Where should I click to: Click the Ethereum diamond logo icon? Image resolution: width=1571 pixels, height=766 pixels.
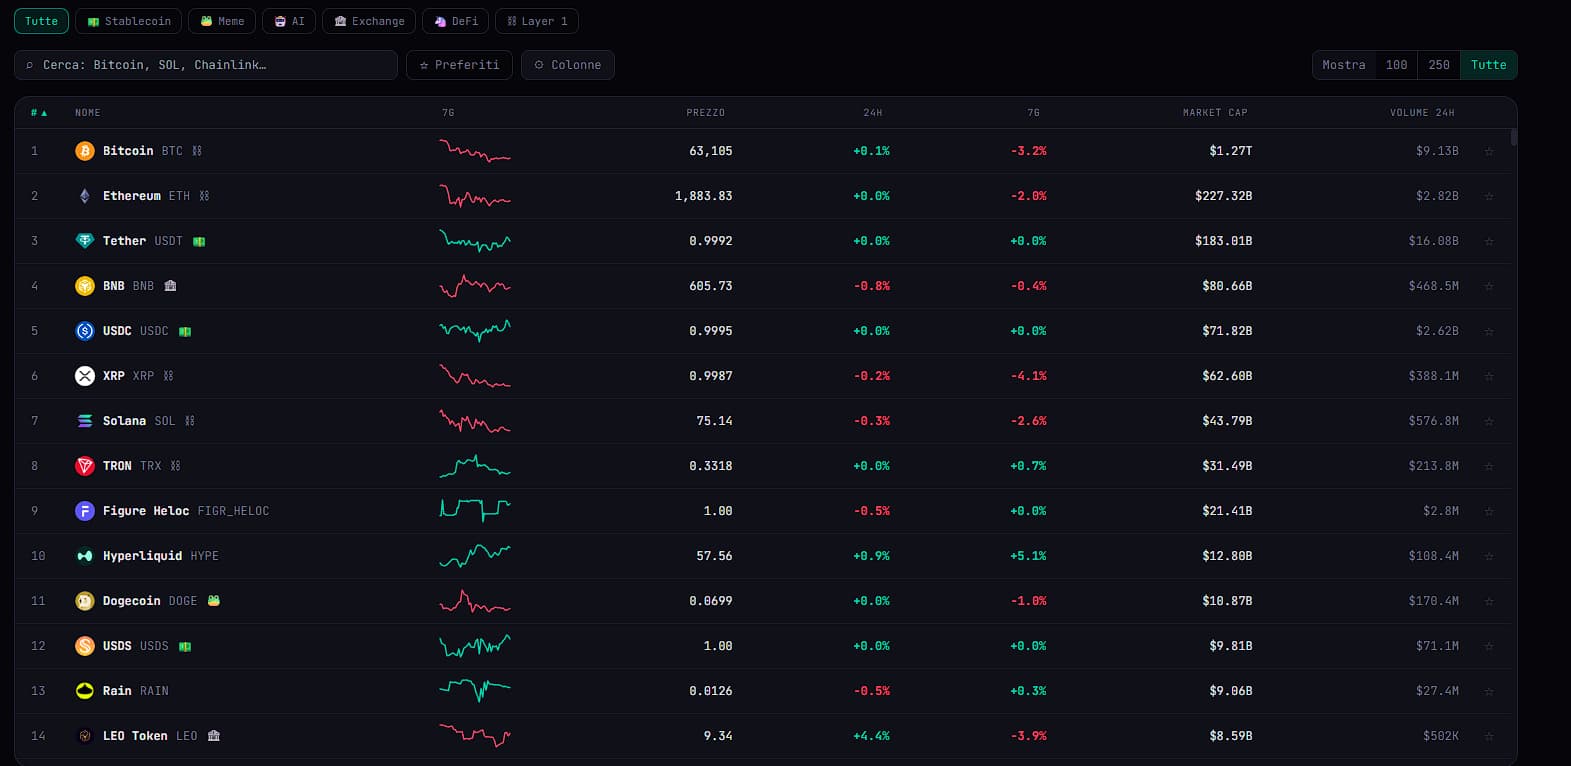85,196
